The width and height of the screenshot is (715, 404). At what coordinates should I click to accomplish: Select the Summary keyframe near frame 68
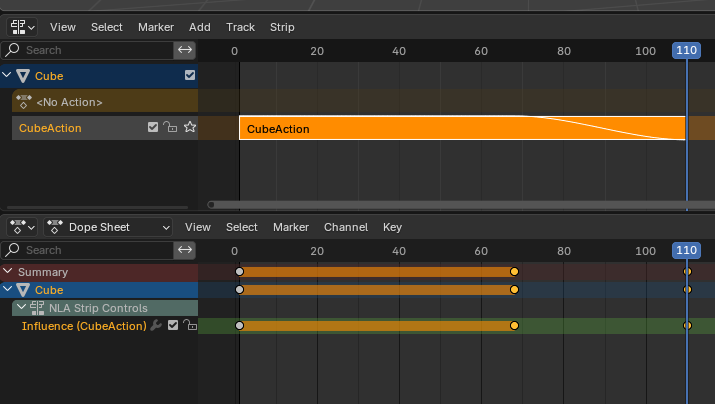(514, 272)
